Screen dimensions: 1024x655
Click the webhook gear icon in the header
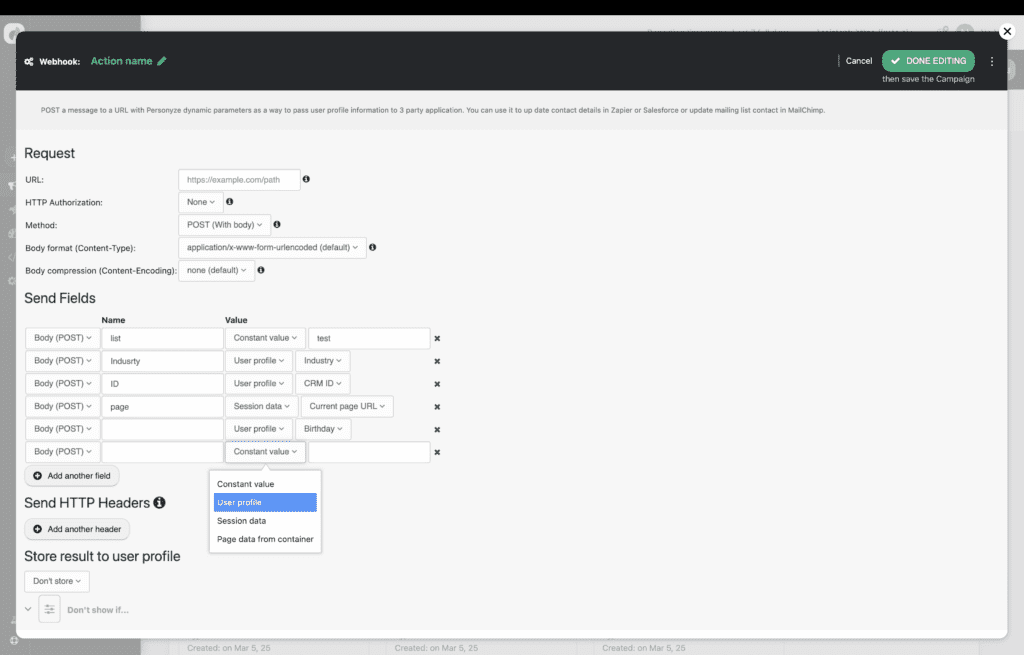(28, 61)
